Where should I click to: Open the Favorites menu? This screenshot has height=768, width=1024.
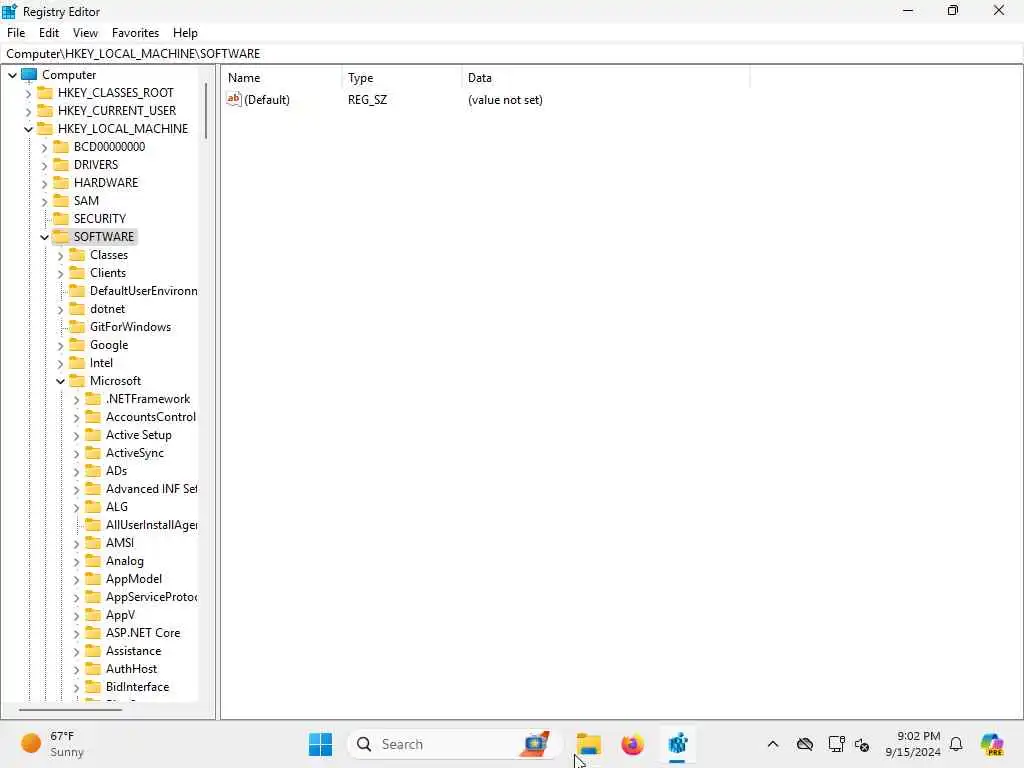click(x=135, y=33)
